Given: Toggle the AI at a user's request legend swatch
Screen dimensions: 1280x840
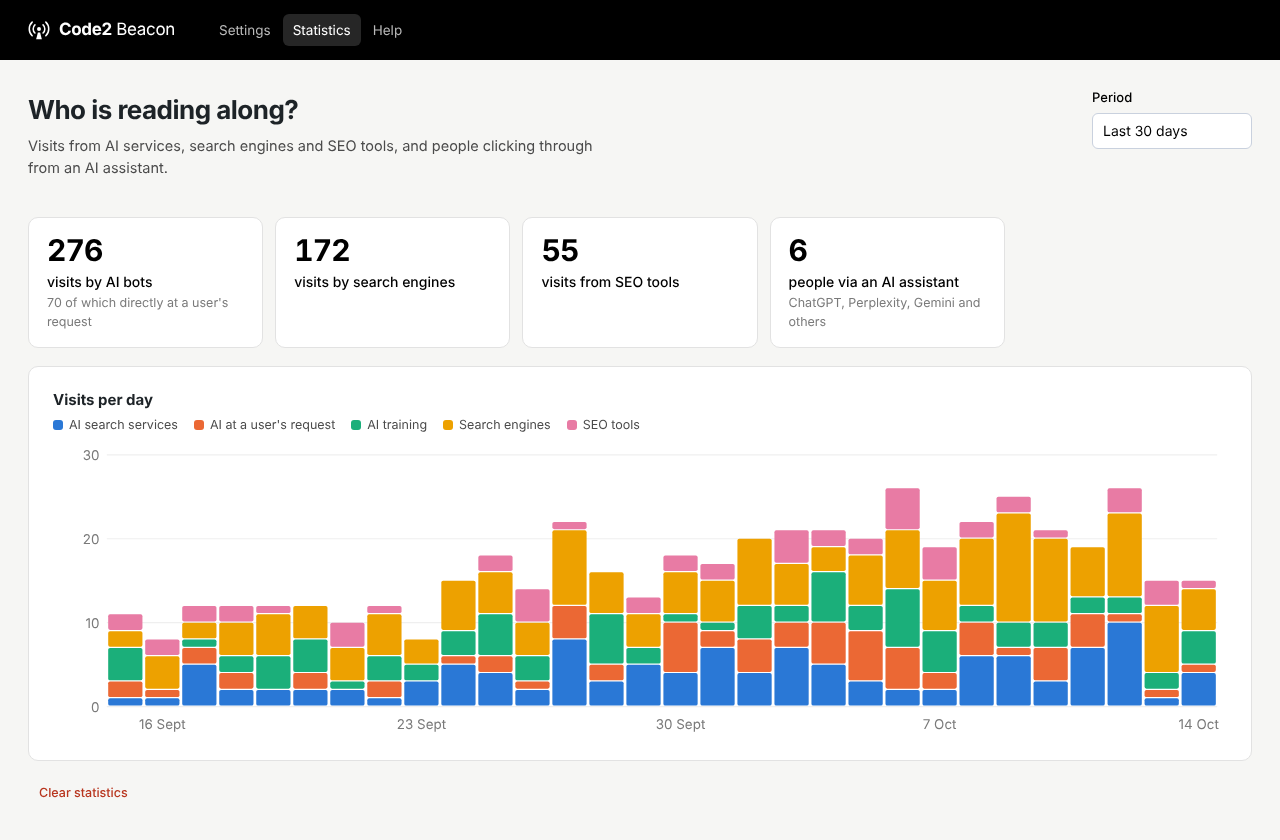Looking at the screenshot, I should (x=199, y=425).
